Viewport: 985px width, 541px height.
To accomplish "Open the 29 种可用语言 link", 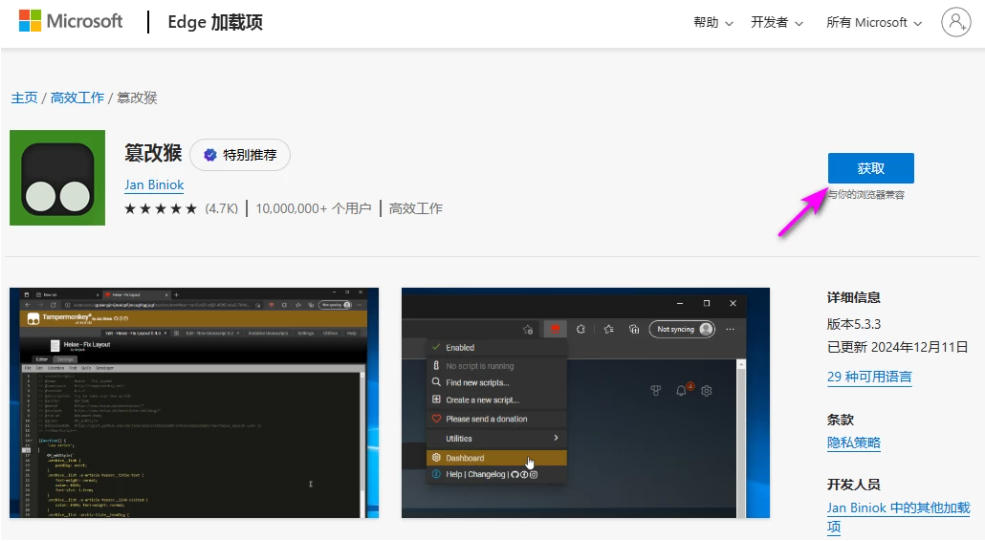I will click(x=869, y=377).
